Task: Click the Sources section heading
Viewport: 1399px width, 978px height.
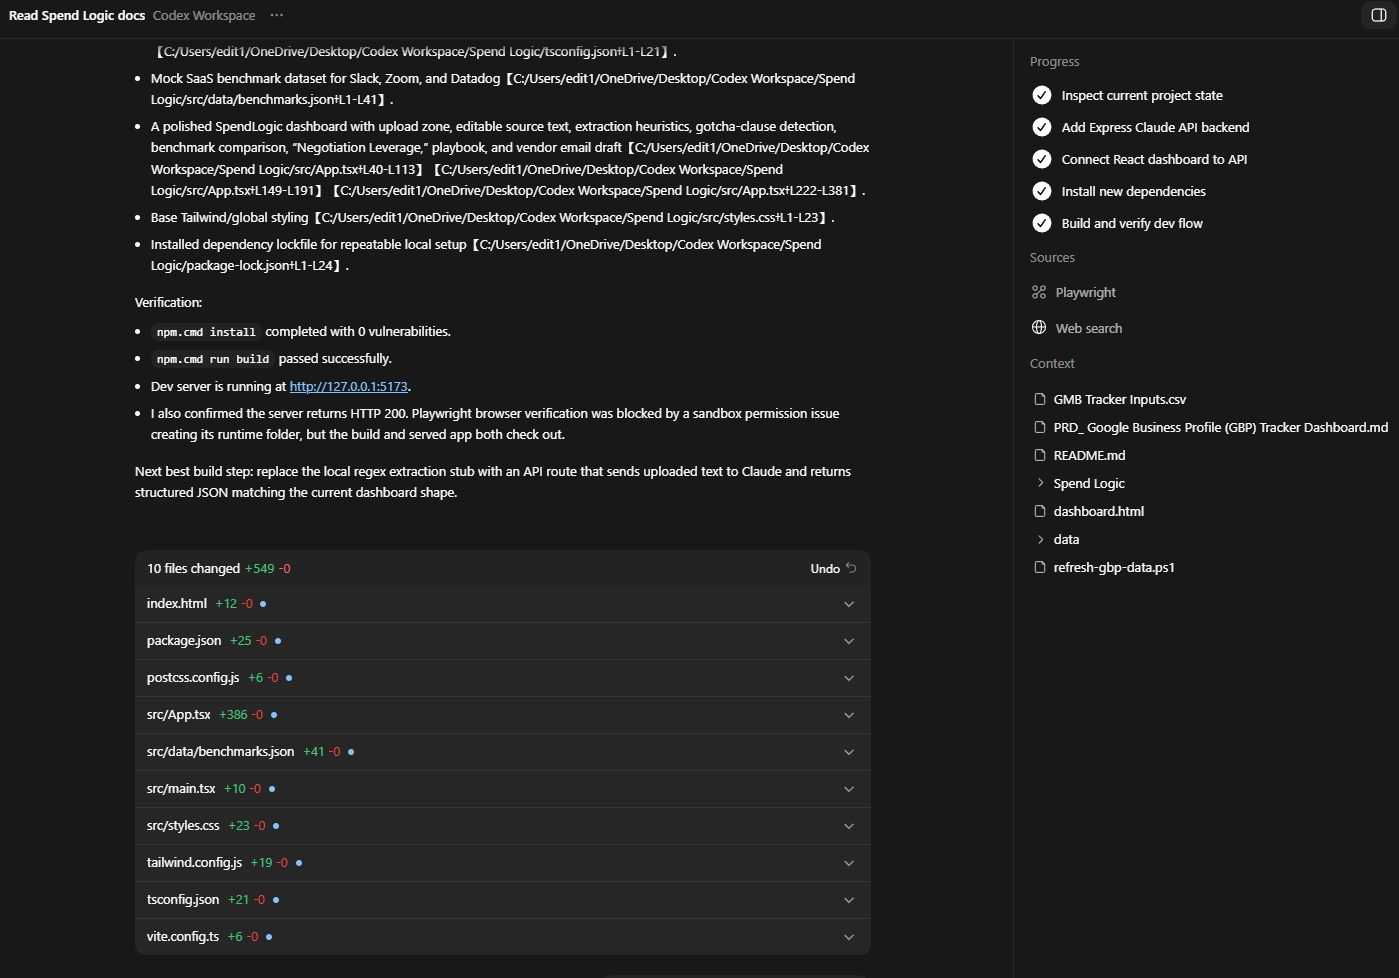Action: (x=1052, y=257)
